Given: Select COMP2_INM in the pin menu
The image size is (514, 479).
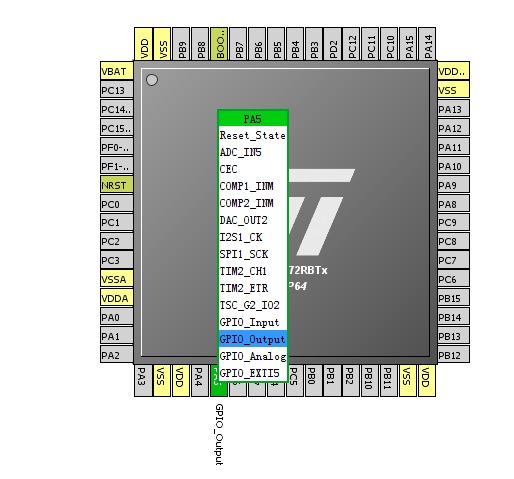Looking at the screenshot, I should click(253, 203).
